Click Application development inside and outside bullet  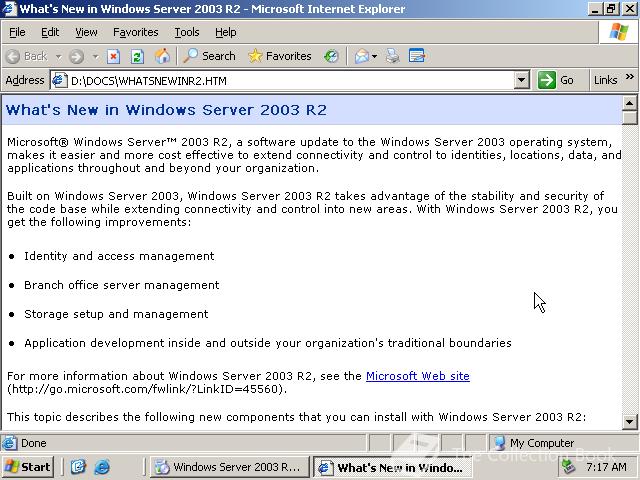[x=267, y=343]
